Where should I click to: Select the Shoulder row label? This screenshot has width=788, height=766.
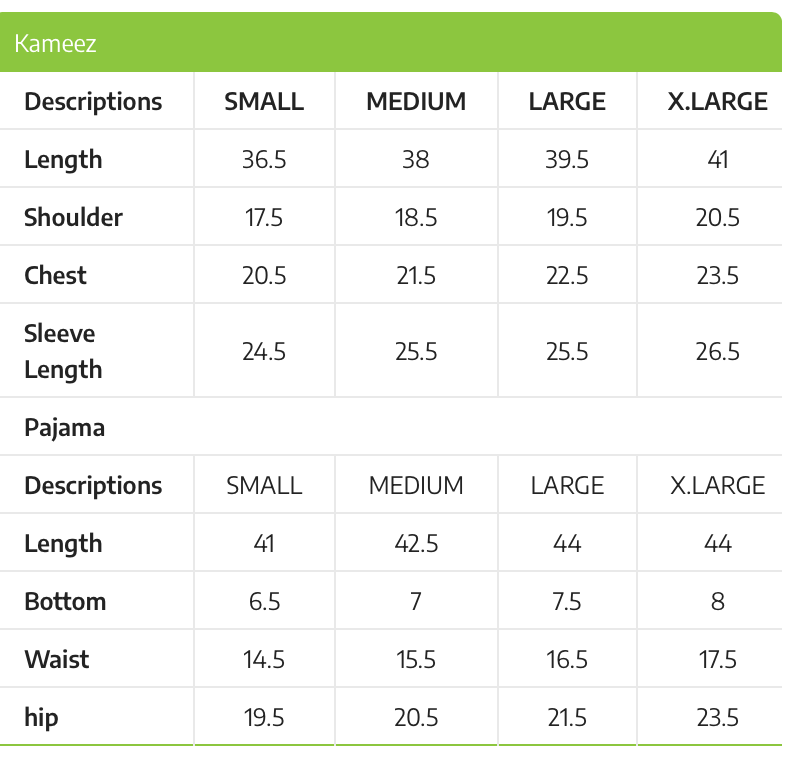tap(73, 218)
